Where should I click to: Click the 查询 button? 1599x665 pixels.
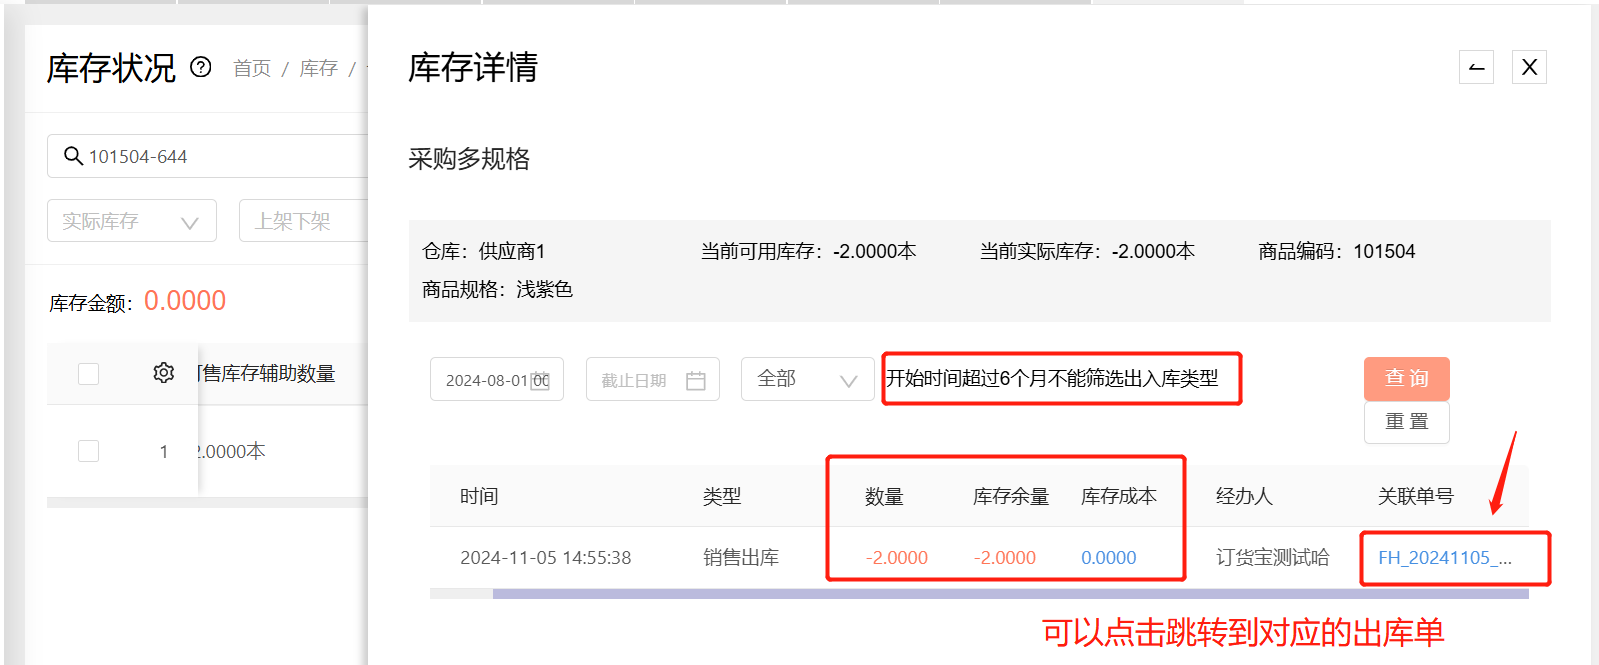click(x=1406, y=378)
